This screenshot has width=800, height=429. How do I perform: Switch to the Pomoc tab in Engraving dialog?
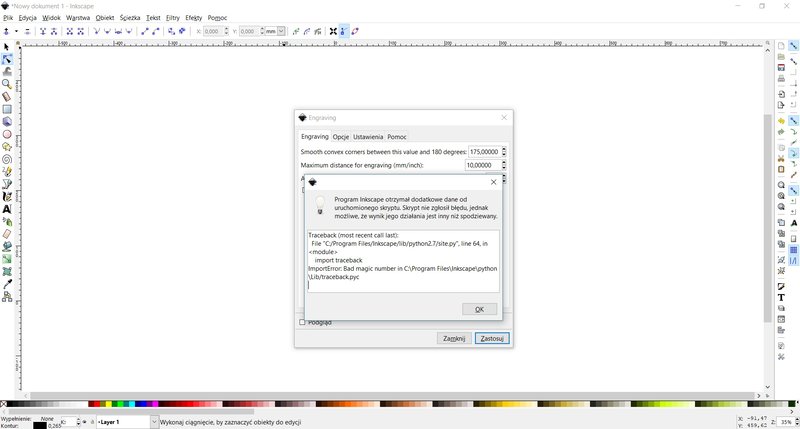pos(396,137)
